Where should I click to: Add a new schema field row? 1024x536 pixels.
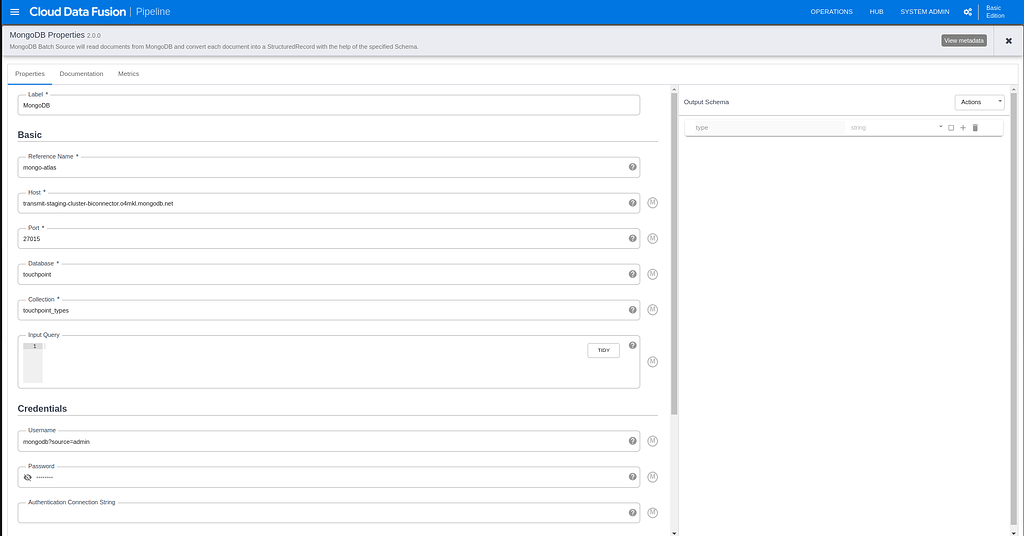tap(963, 128)
